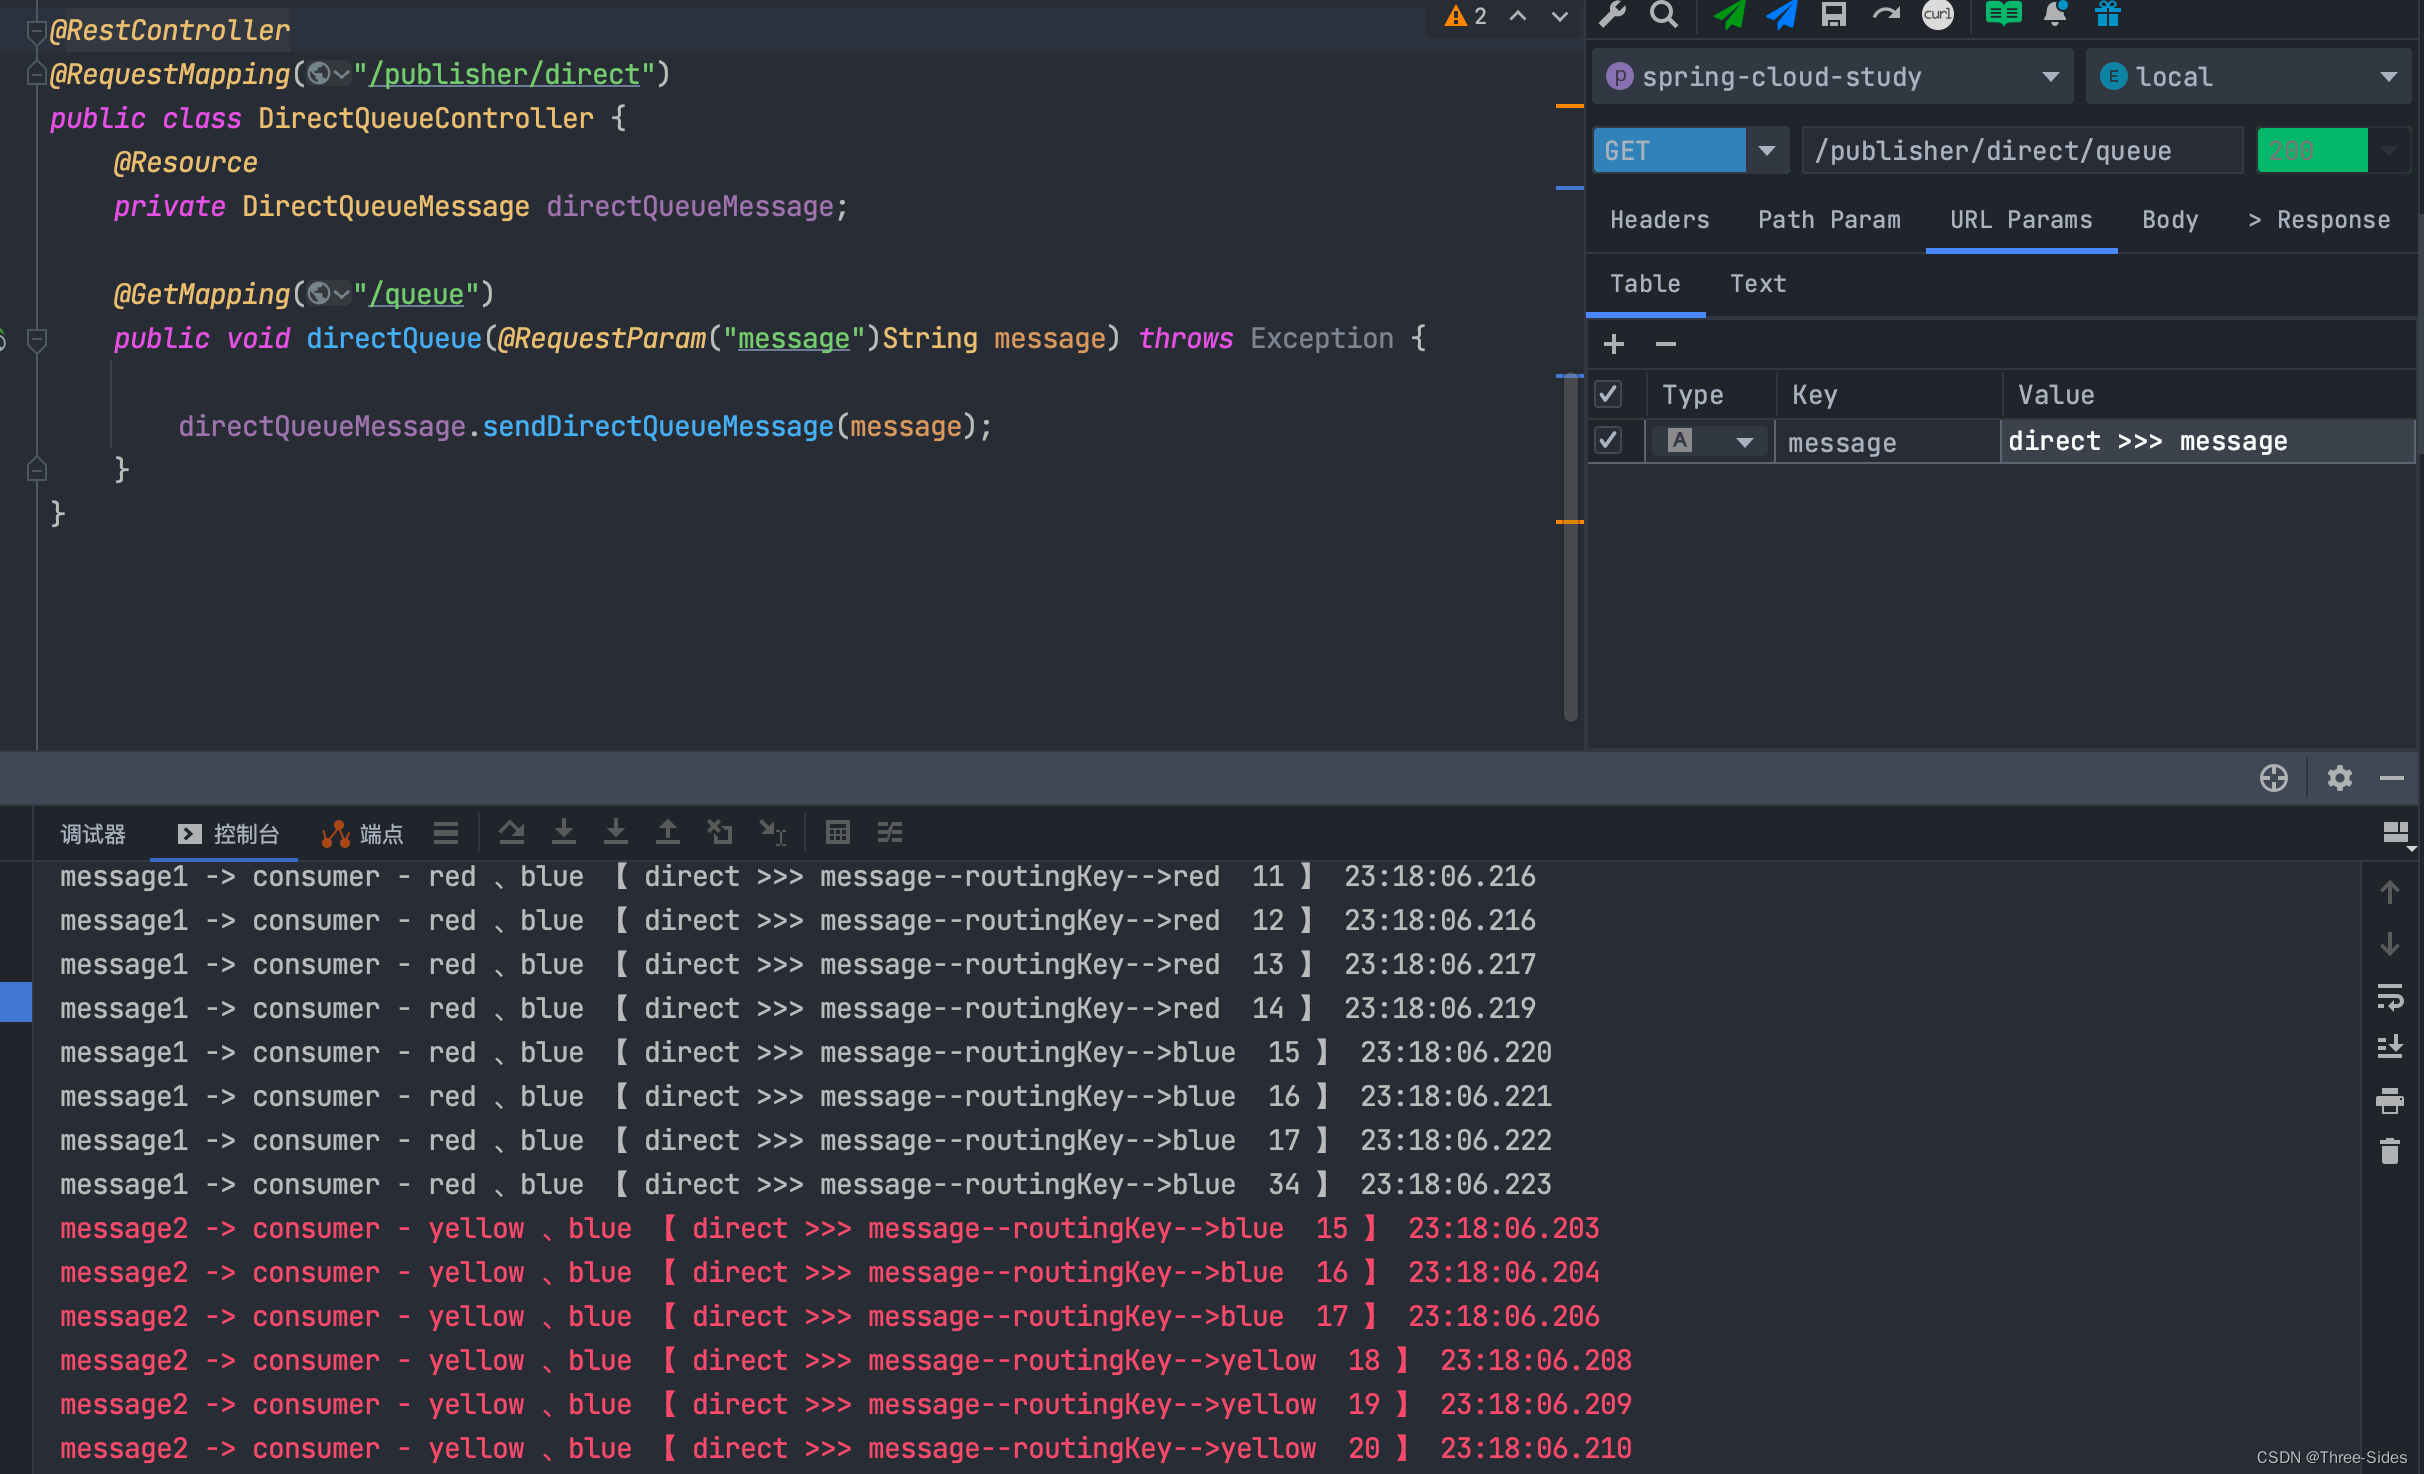Print console output icon
The width and height of the screenshot is (2424, 1474).
click(x=2389, y=1101)
